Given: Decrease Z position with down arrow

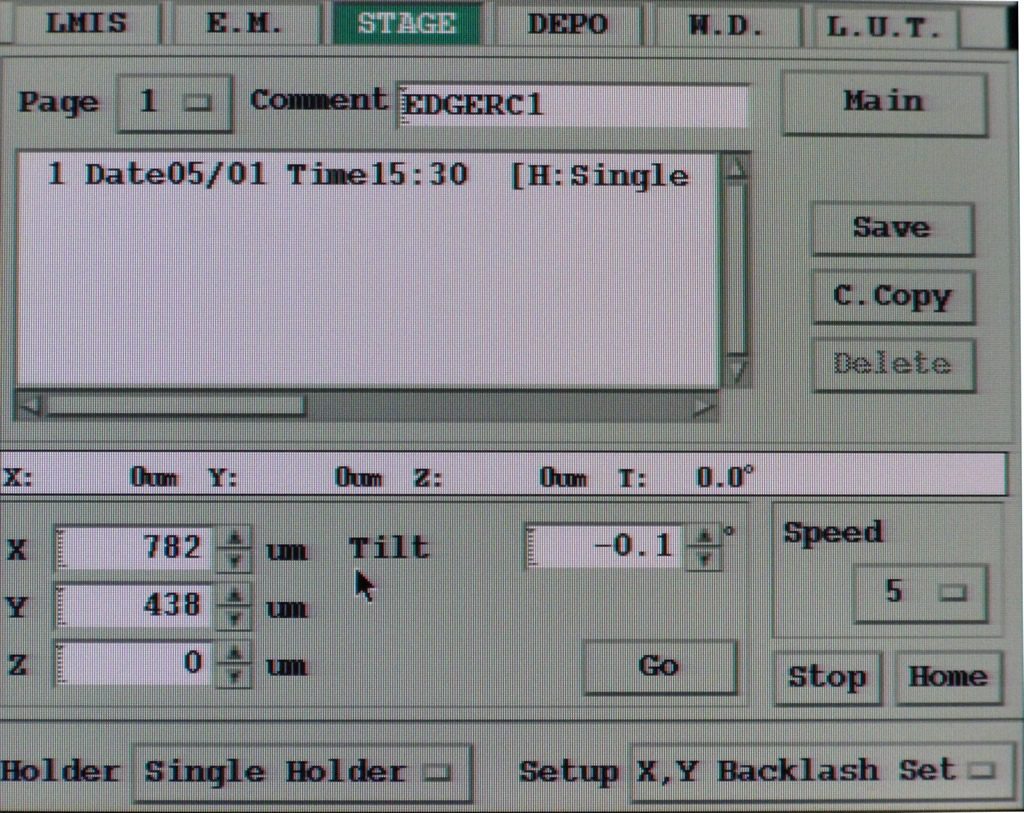Looking at the screenshot, I should pos(235,676).
